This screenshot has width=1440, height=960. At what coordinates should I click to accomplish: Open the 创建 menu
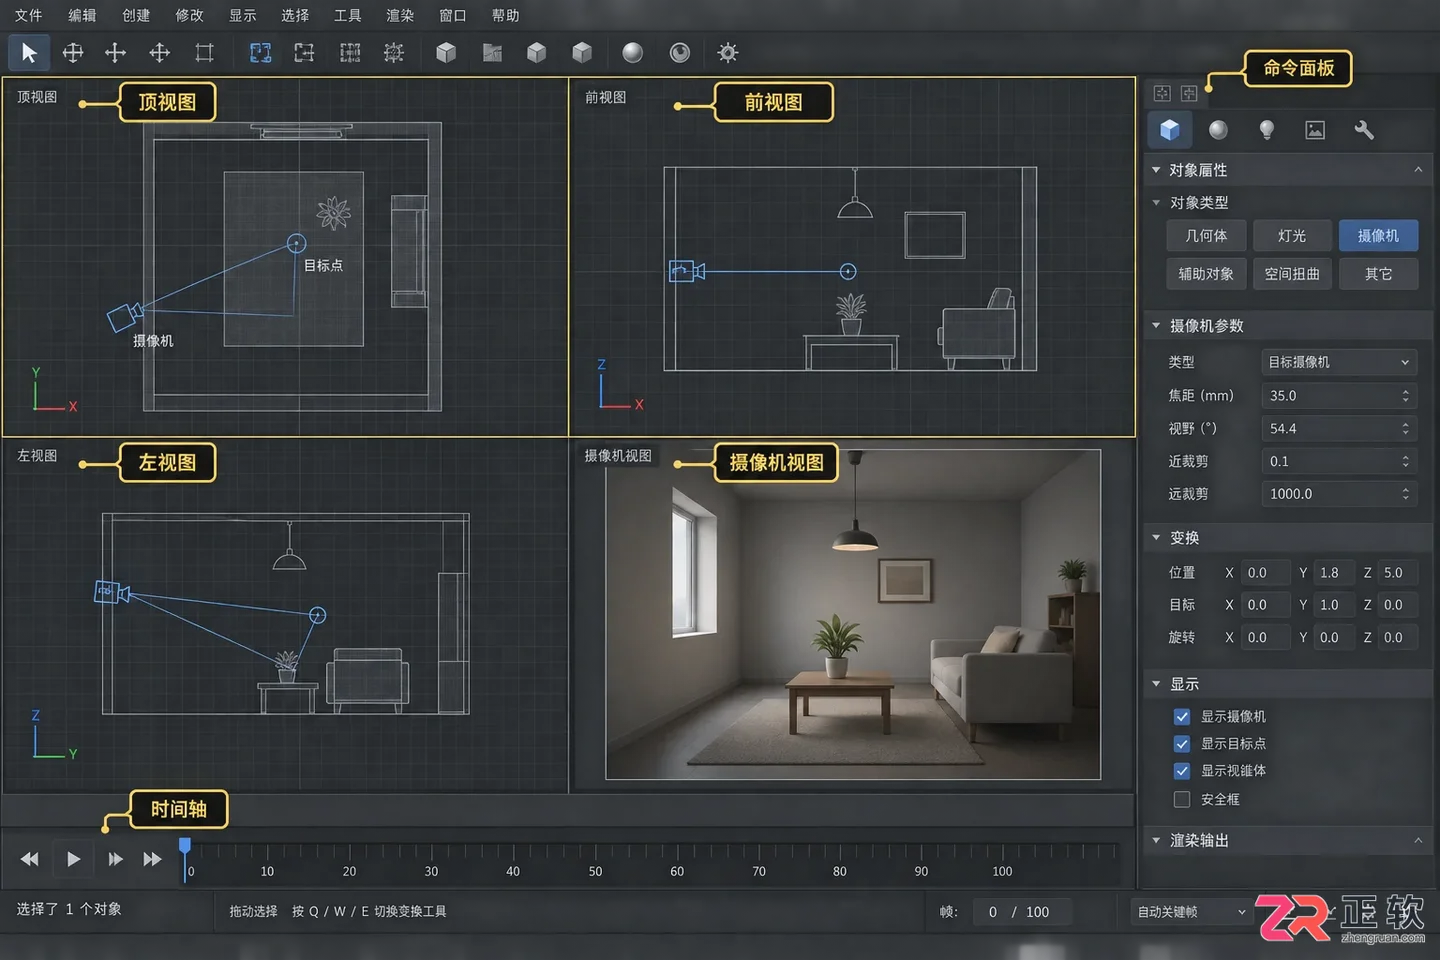click(x=136, y=15)
